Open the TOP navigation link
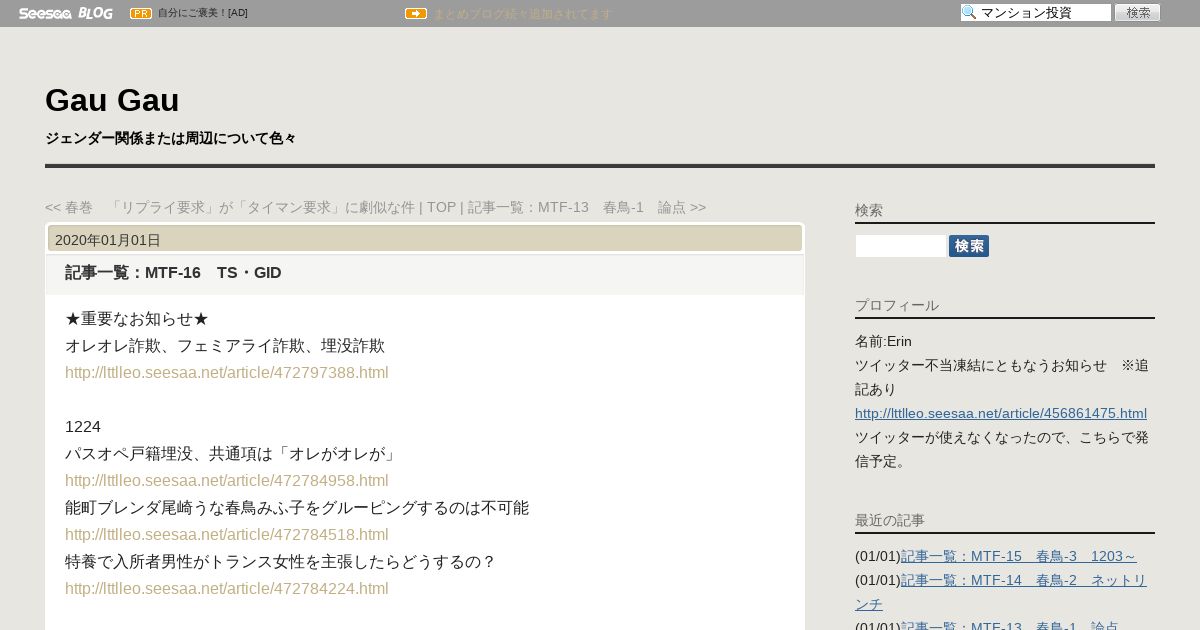 pos(441,207)
